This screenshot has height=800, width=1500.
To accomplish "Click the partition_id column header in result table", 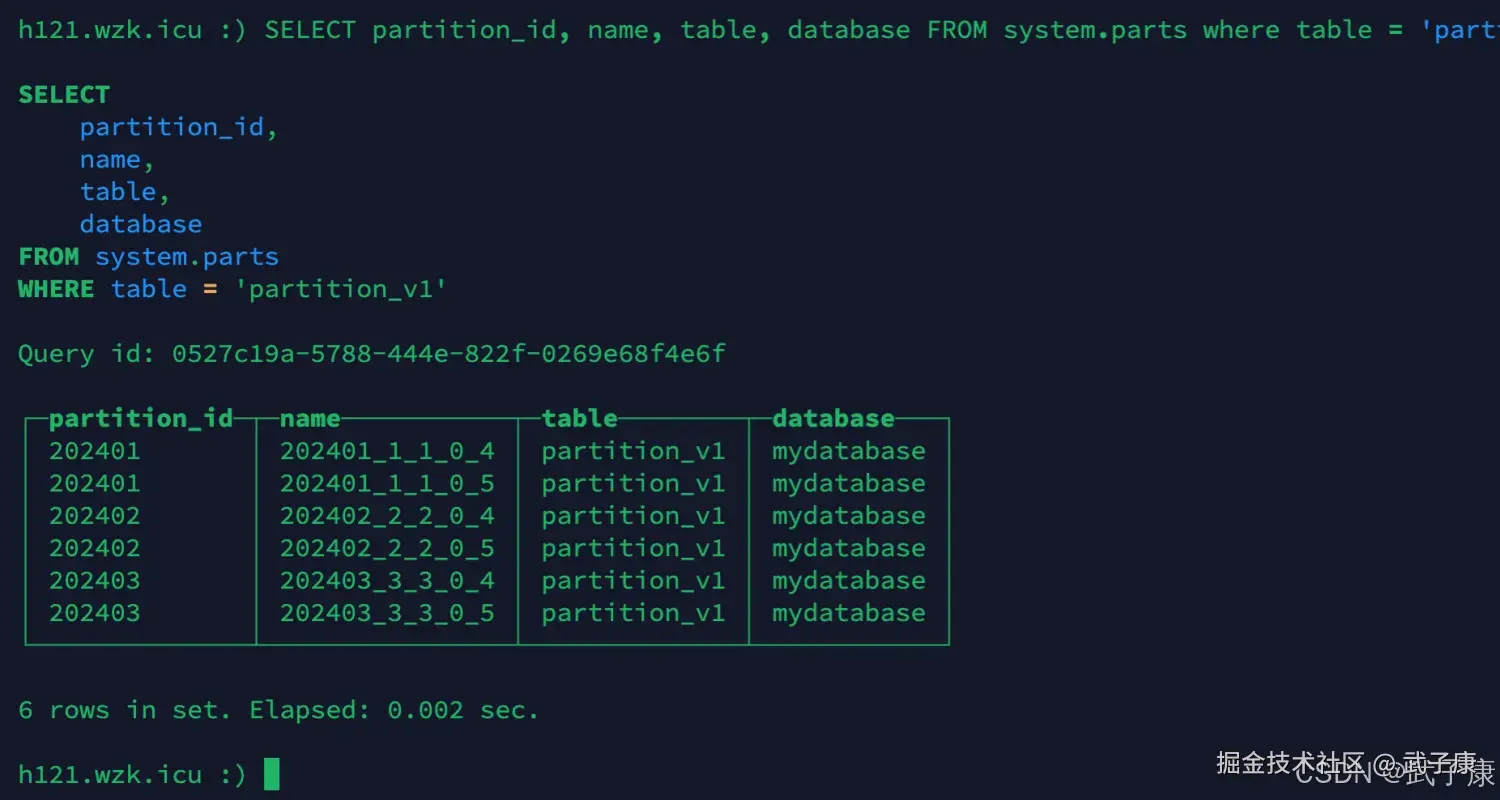I will 140,418.
